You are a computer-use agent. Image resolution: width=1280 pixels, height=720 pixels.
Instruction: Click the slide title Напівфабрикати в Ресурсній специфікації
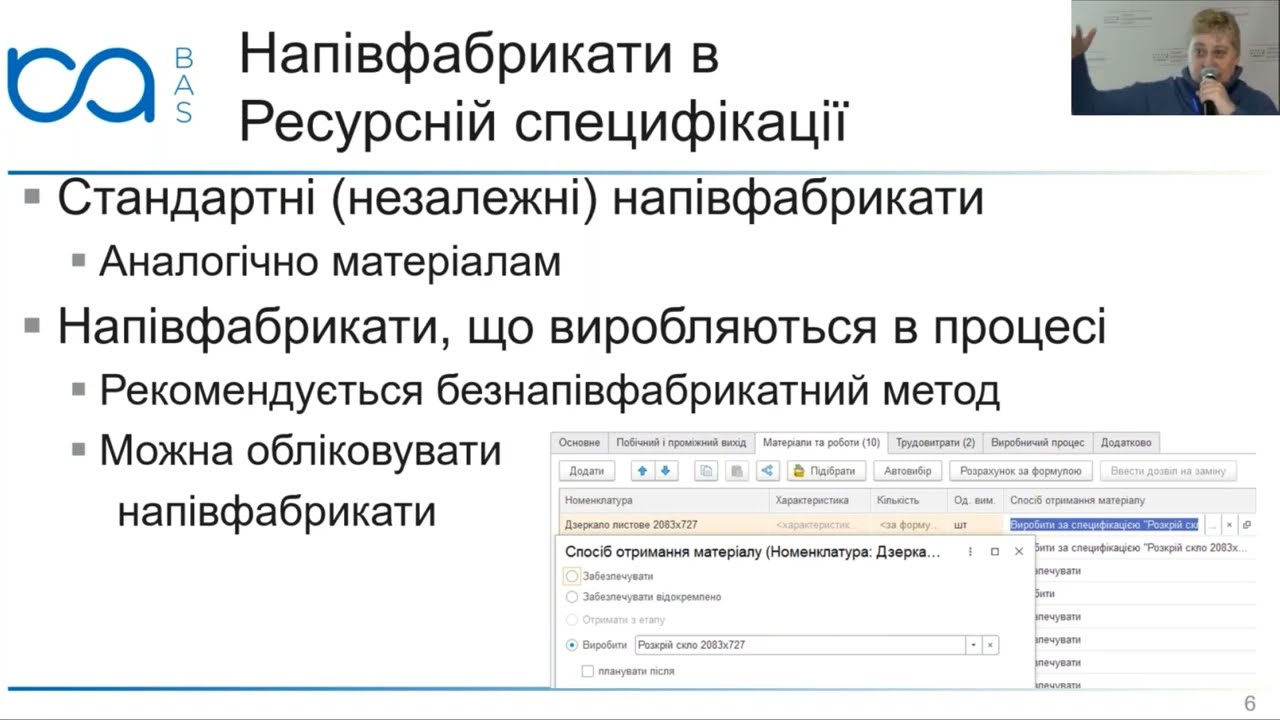pyautogui.click(x=543, y=89)
